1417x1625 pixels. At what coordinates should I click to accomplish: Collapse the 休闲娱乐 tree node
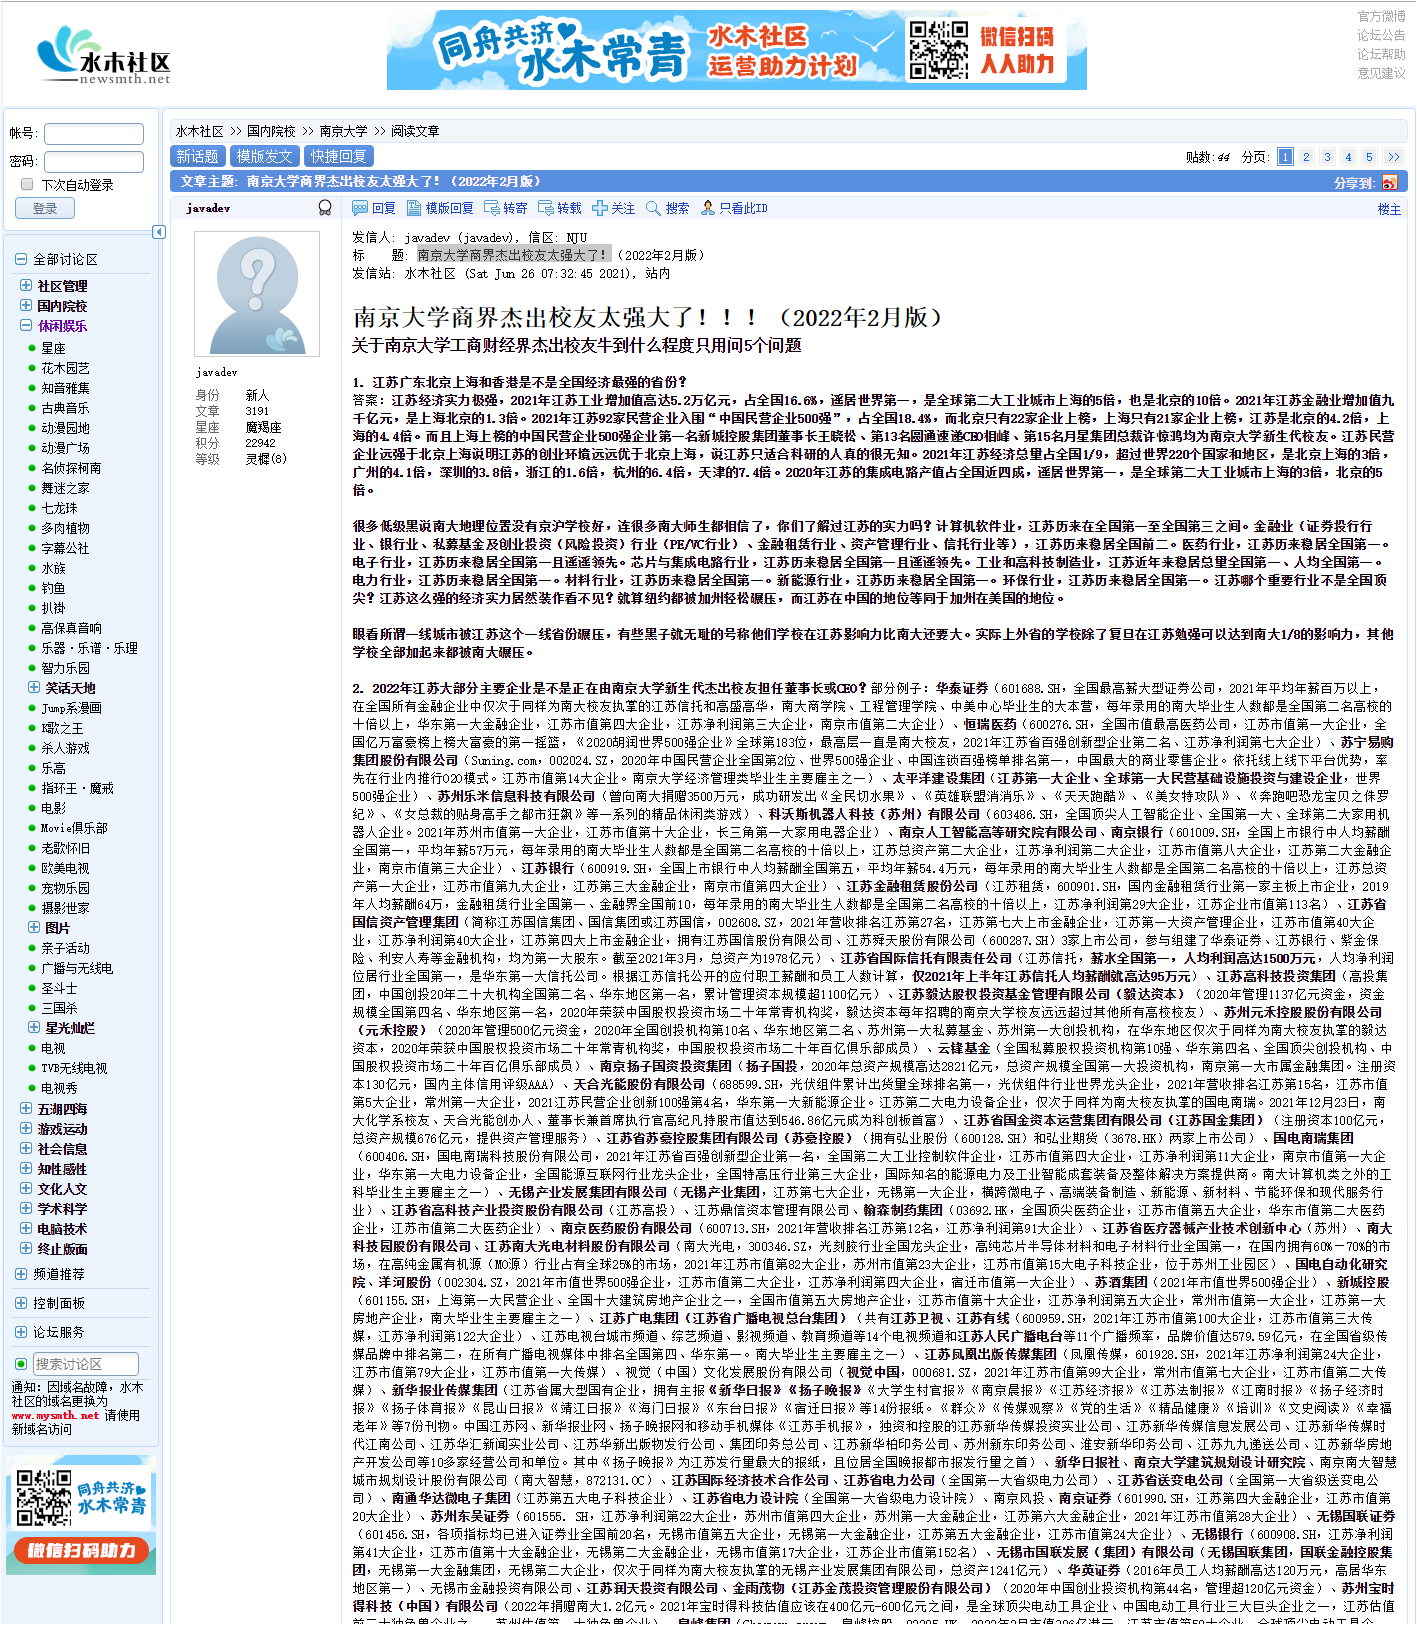tap(26, 325)
